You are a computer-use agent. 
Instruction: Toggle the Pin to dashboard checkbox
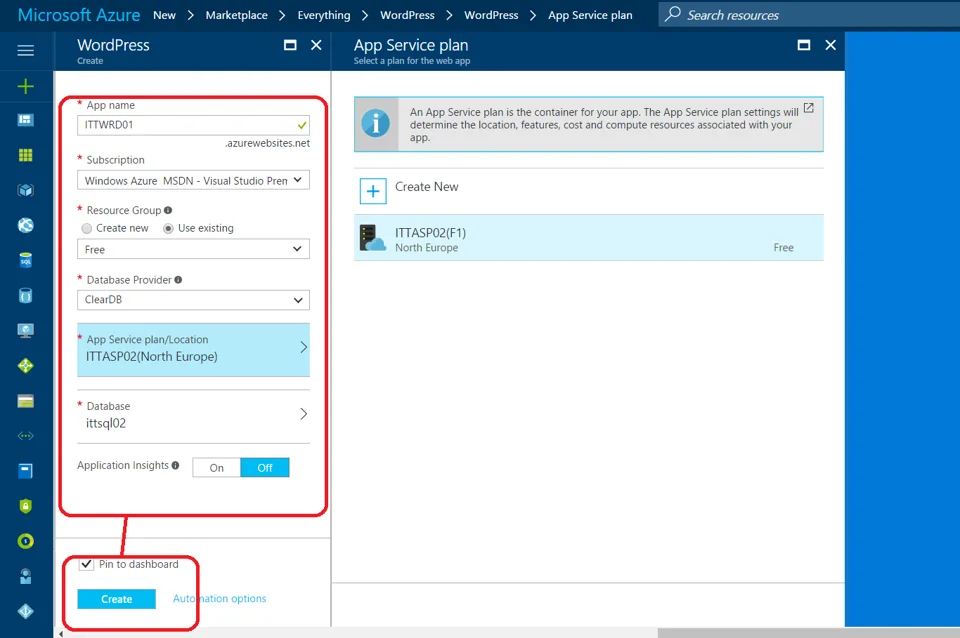click(x=86, y=564)
